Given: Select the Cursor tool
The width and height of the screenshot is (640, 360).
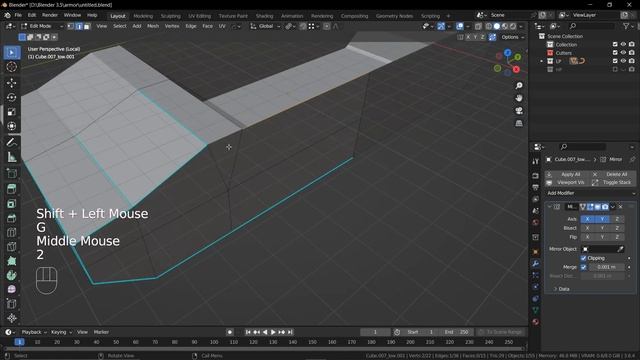Looking at the screenshot, I should tap(12, 67).
